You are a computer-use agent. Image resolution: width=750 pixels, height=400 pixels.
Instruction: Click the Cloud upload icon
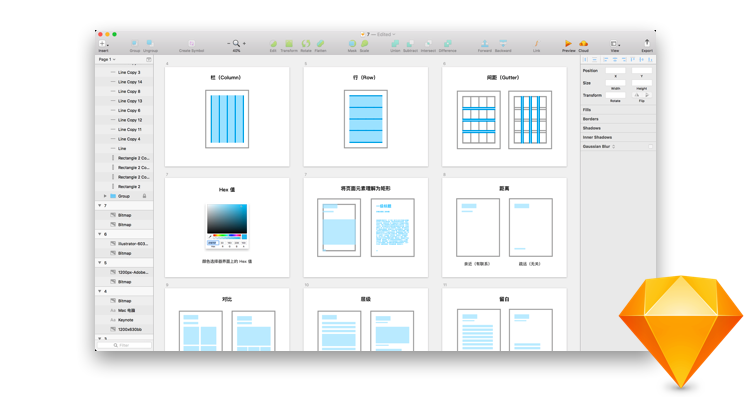click(584, 44)
